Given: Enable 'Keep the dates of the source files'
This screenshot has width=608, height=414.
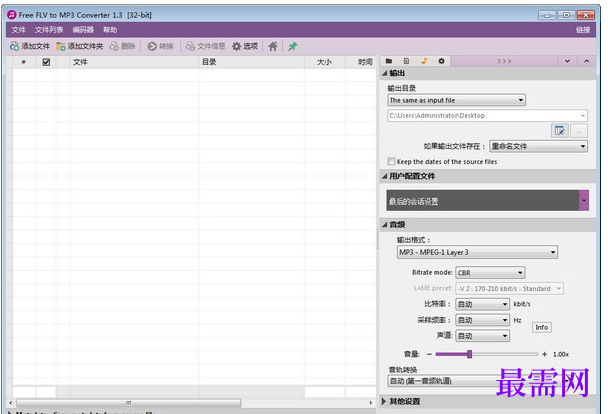Looking at the screenshot, I should pos(391,161).
